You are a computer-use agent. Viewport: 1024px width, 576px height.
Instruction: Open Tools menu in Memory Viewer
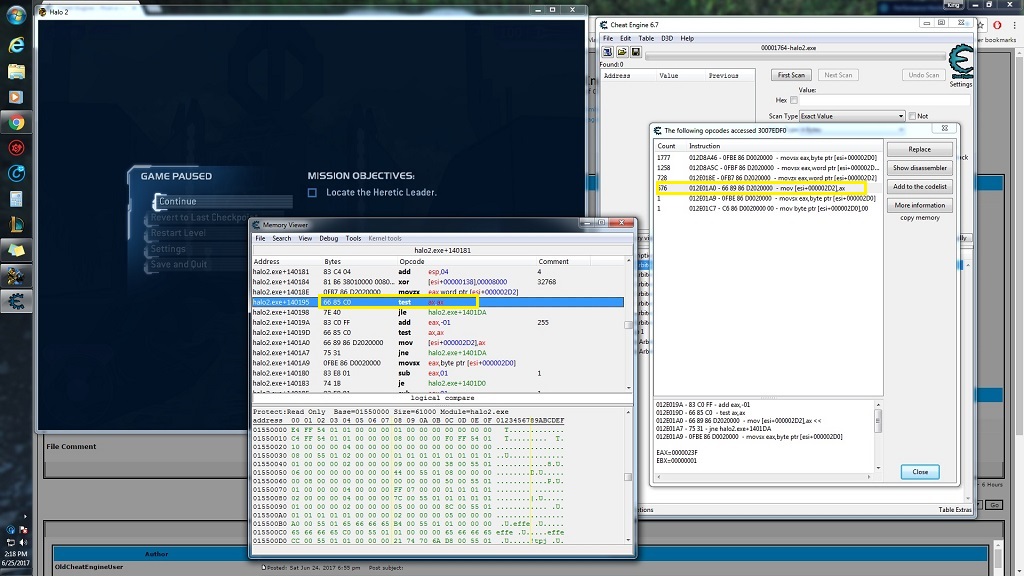coord(353,238)
